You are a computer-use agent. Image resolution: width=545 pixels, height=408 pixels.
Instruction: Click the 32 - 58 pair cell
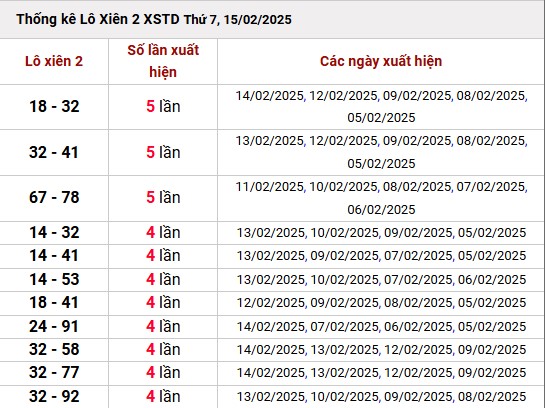tap(54, 349)
